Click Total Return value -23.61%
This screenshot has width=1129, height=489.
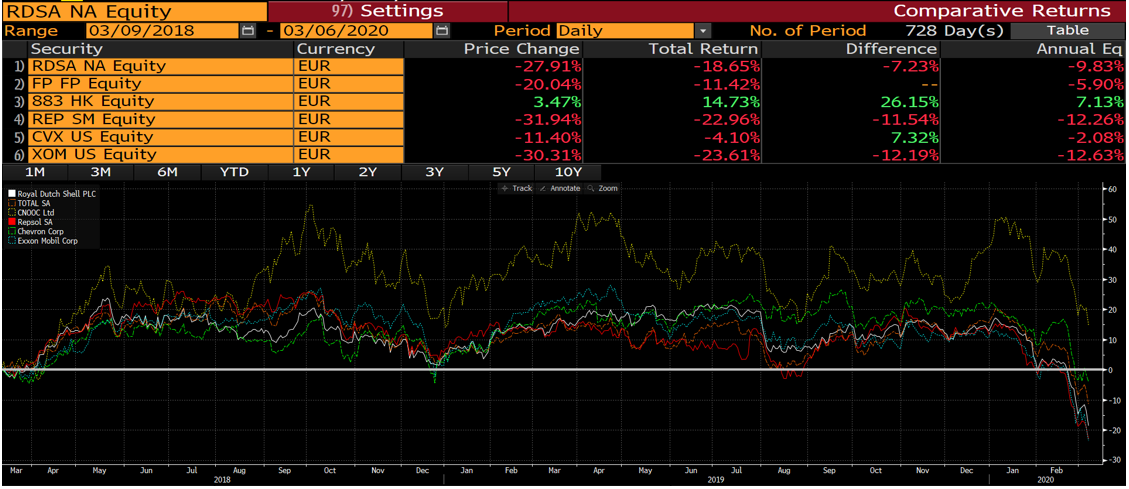pos(726,154)
